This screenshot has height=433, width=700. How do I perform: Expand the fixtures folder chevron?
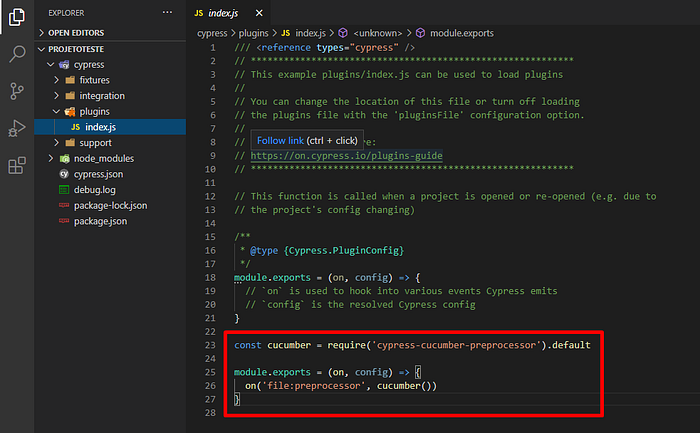coord(56,80)
